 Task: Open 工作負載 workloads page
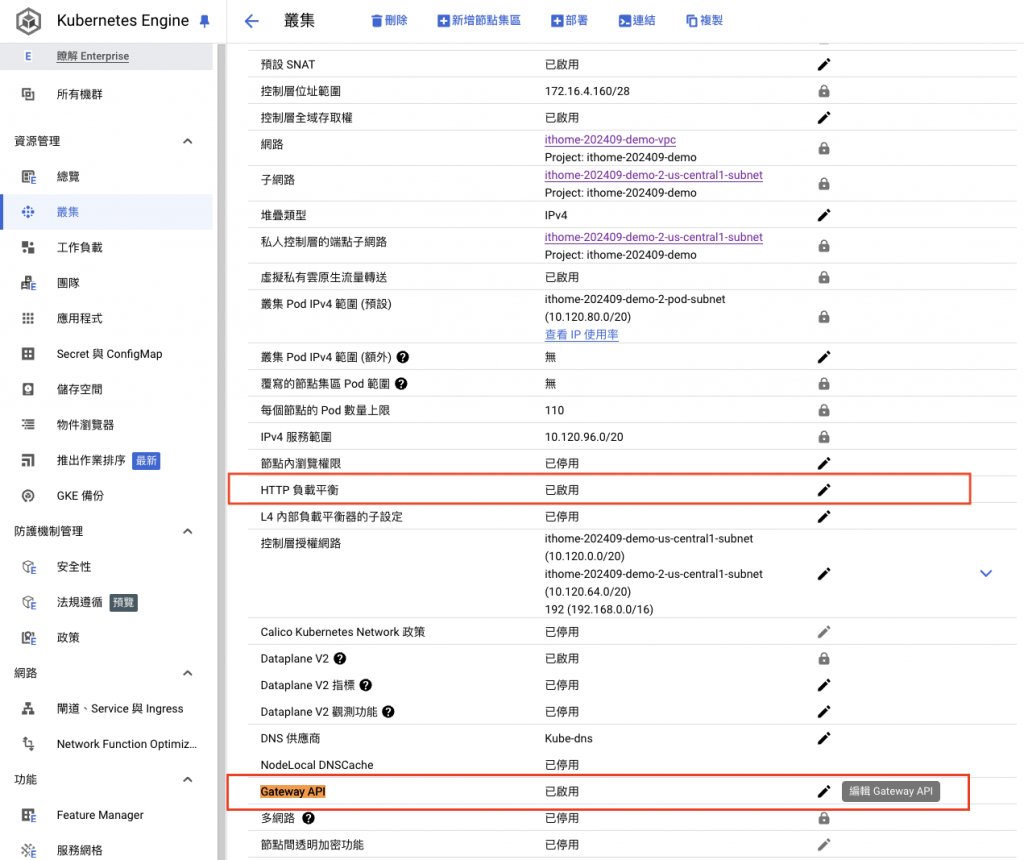coord(80,247)
